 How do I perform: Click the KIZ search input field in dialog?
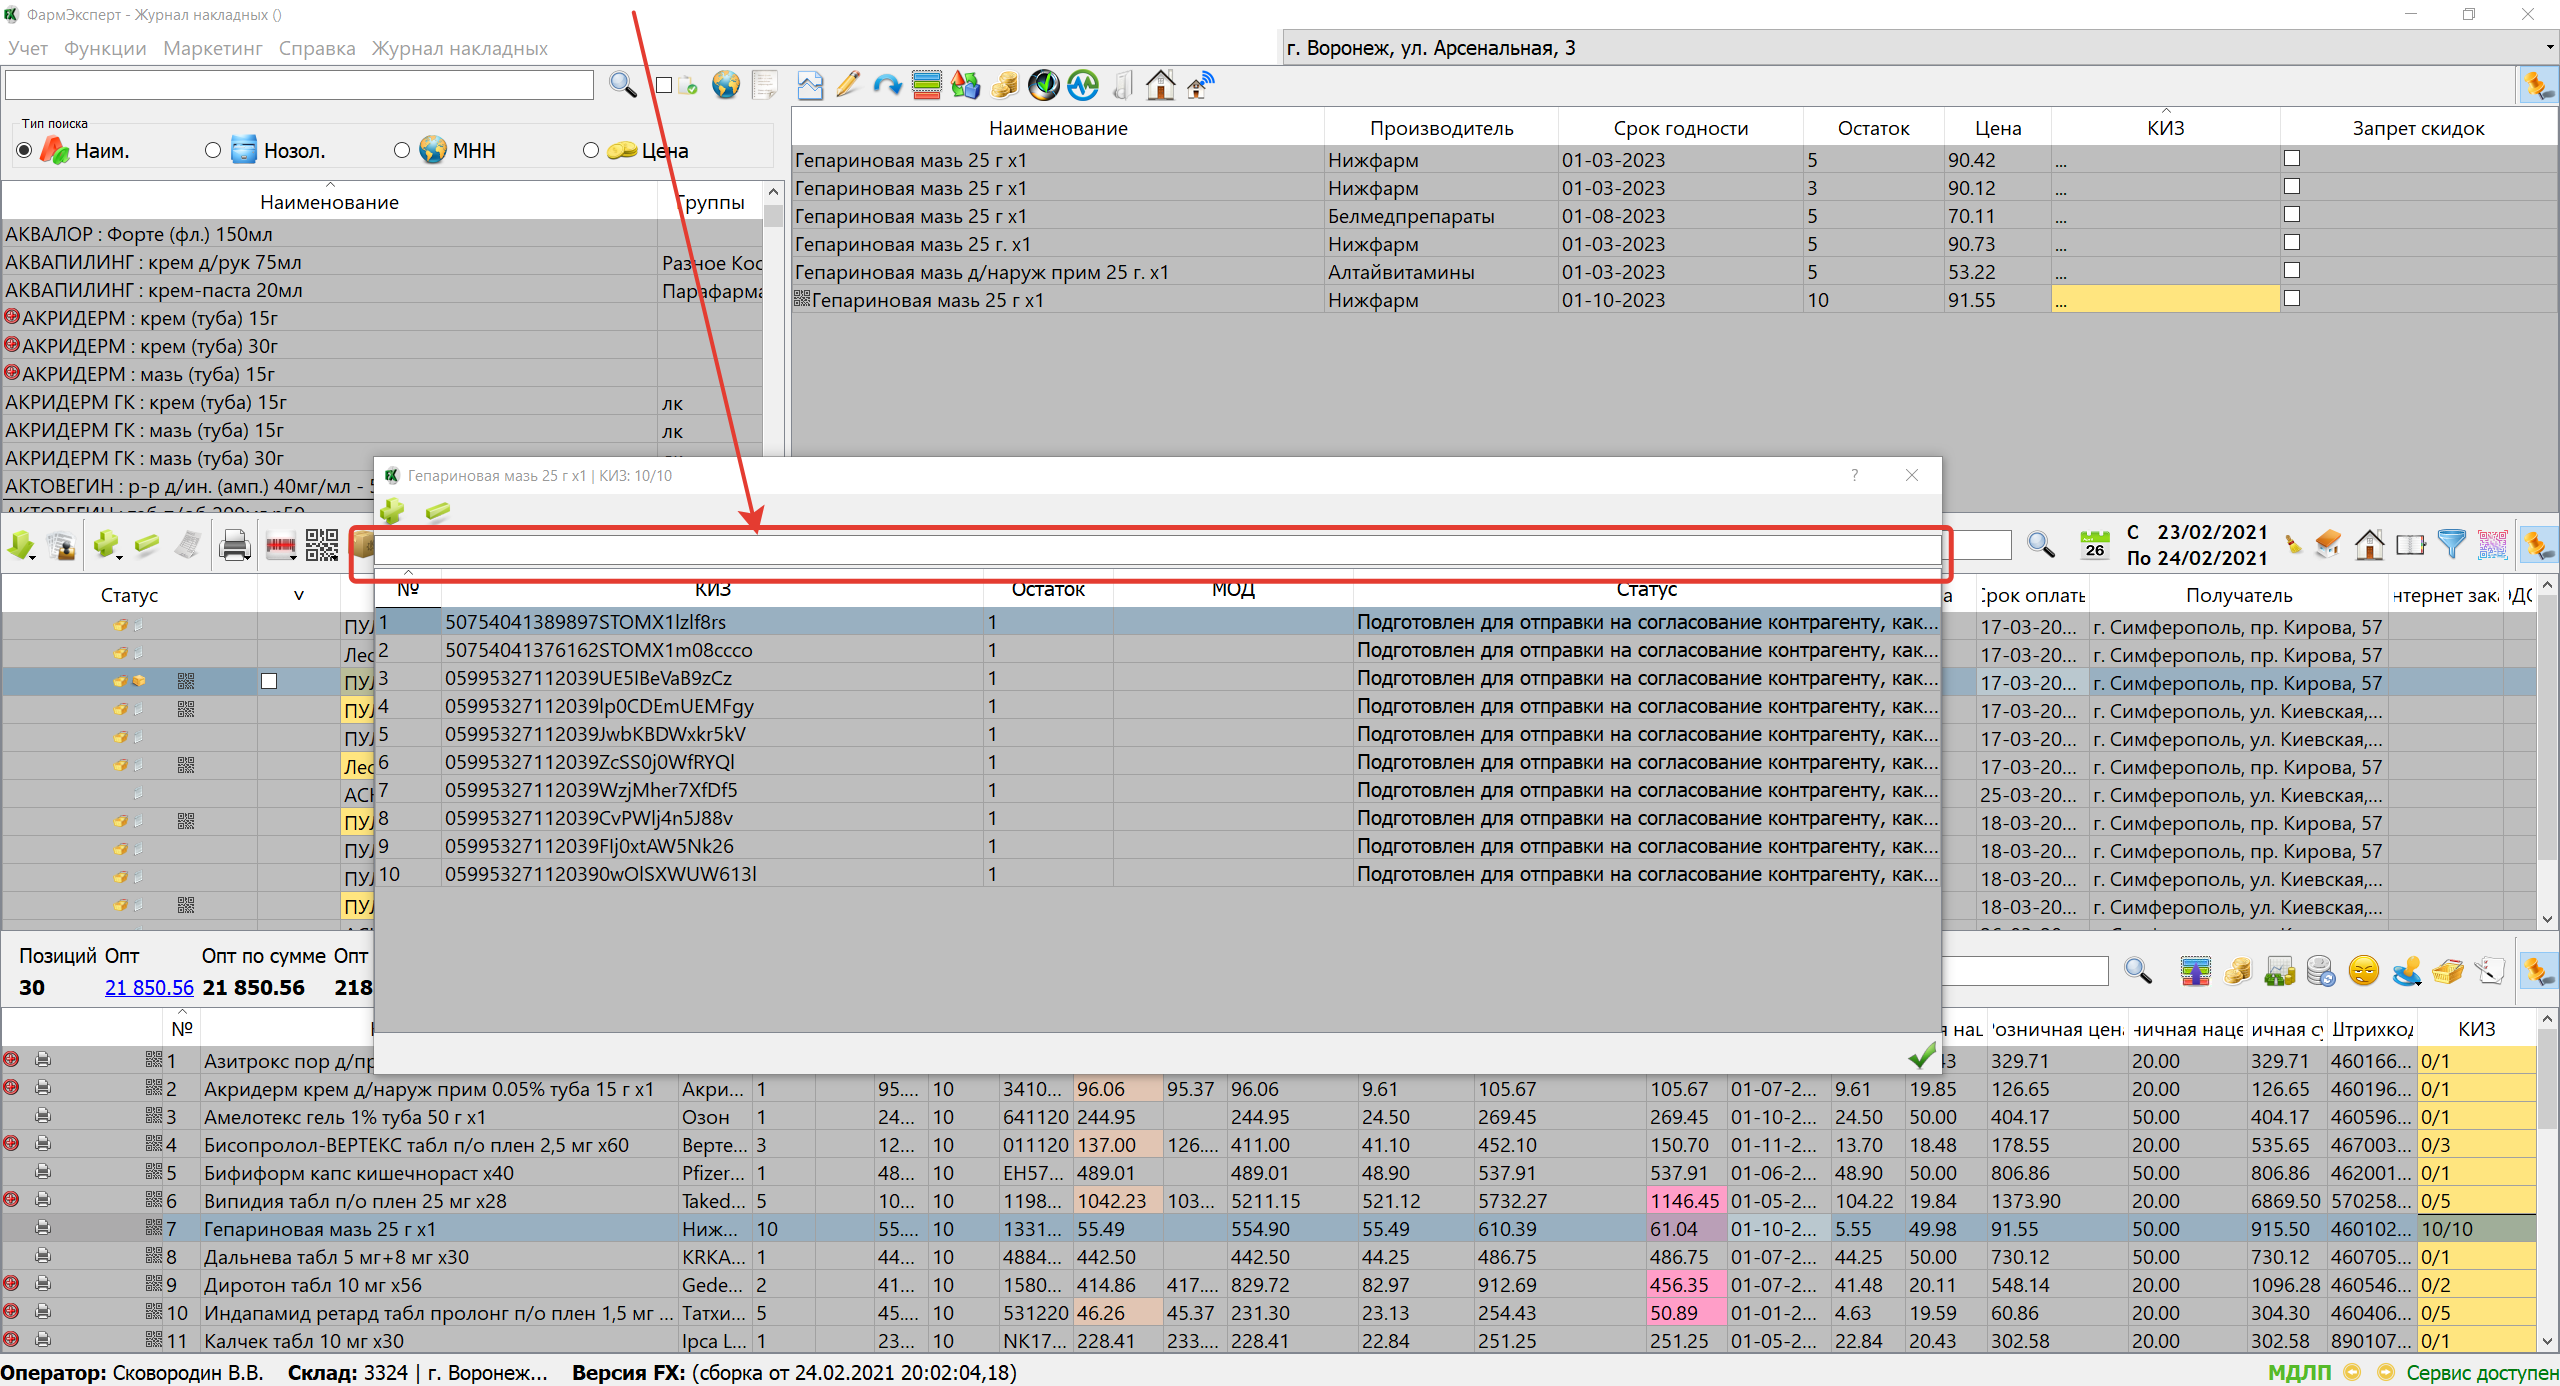point(1157,549)
